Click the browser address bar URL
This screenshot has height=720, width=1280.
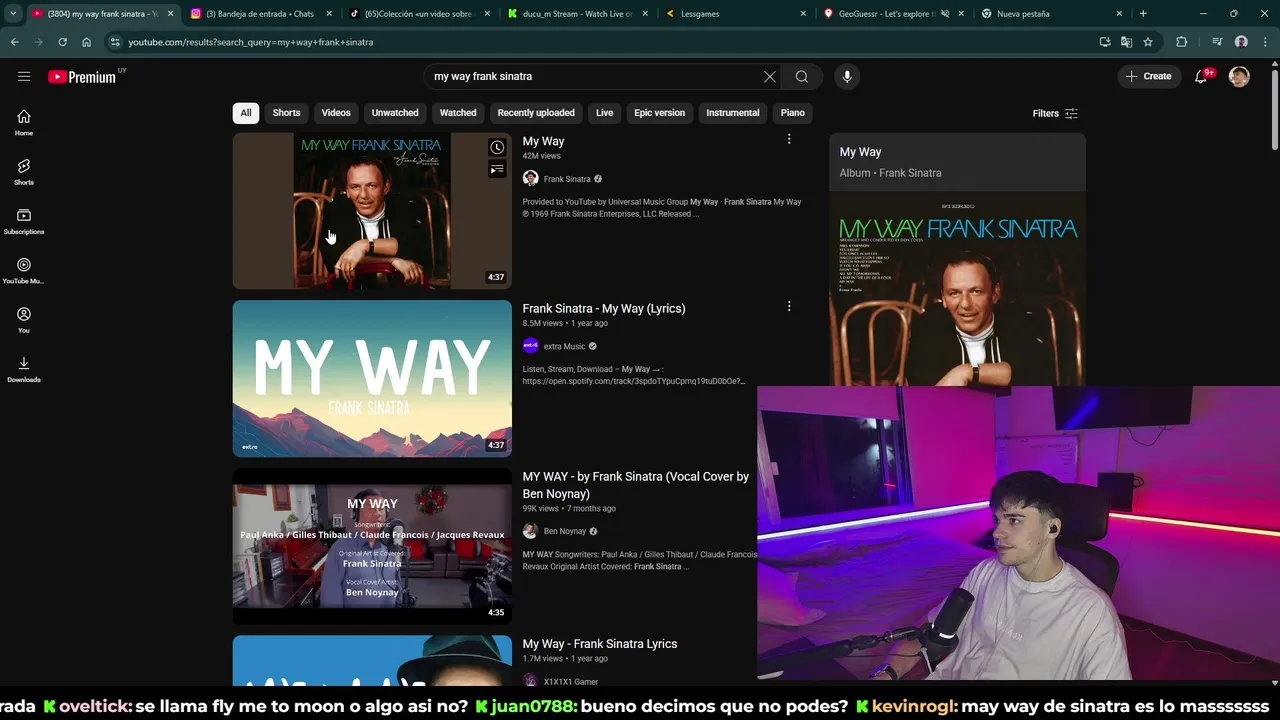click(251, 42)
